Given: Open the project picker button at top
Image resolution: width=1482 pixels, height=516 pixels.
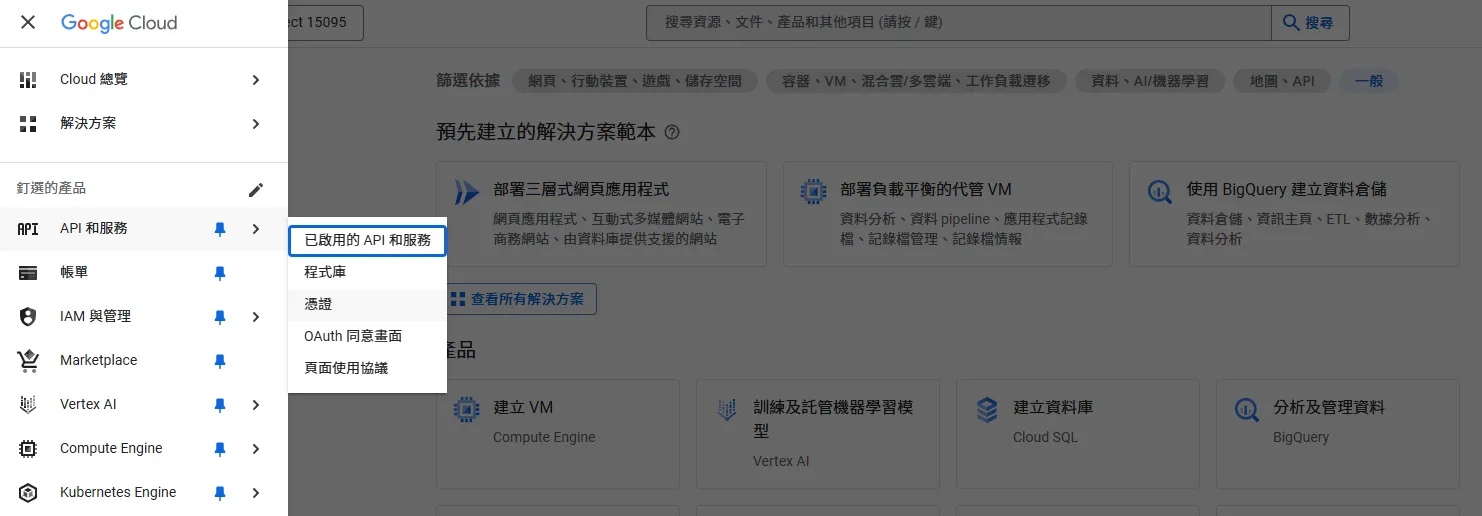Looking at the screenshot, I should coord(325,22).
